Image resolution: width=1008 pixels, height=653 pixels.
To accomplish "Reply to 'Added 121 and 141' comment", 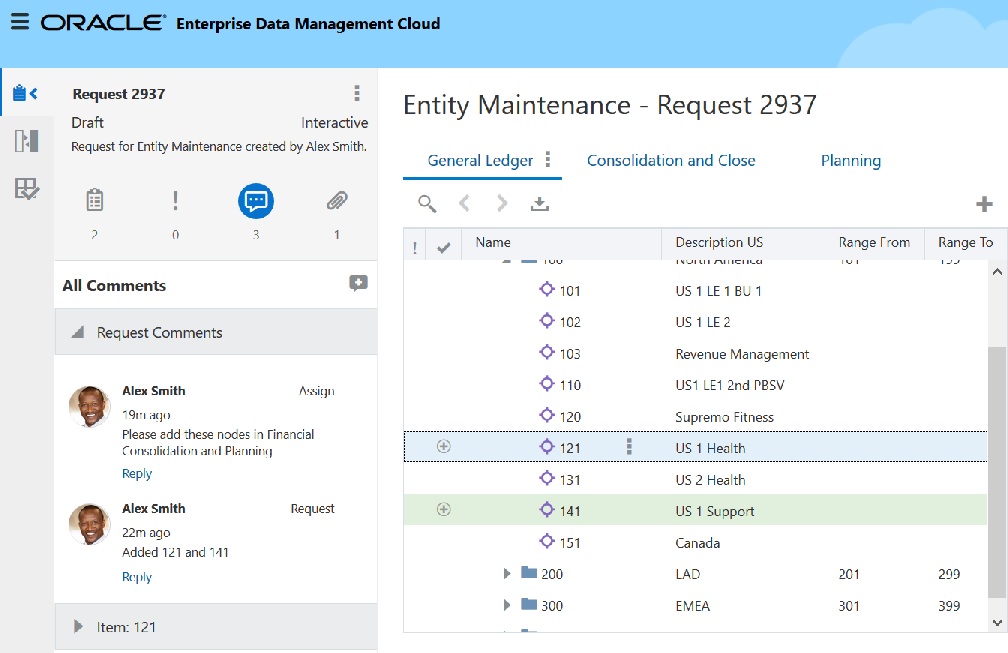I will tap(137, 577).
